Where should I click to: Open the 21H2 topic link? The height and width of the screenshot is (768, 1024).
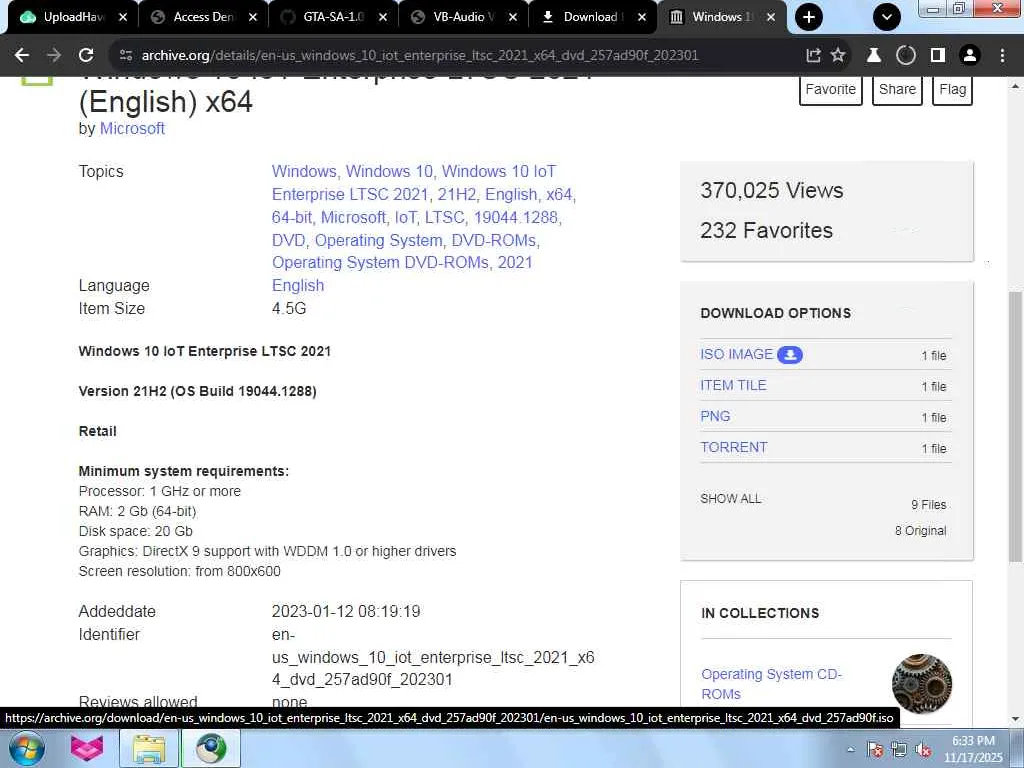click(456, 195)
